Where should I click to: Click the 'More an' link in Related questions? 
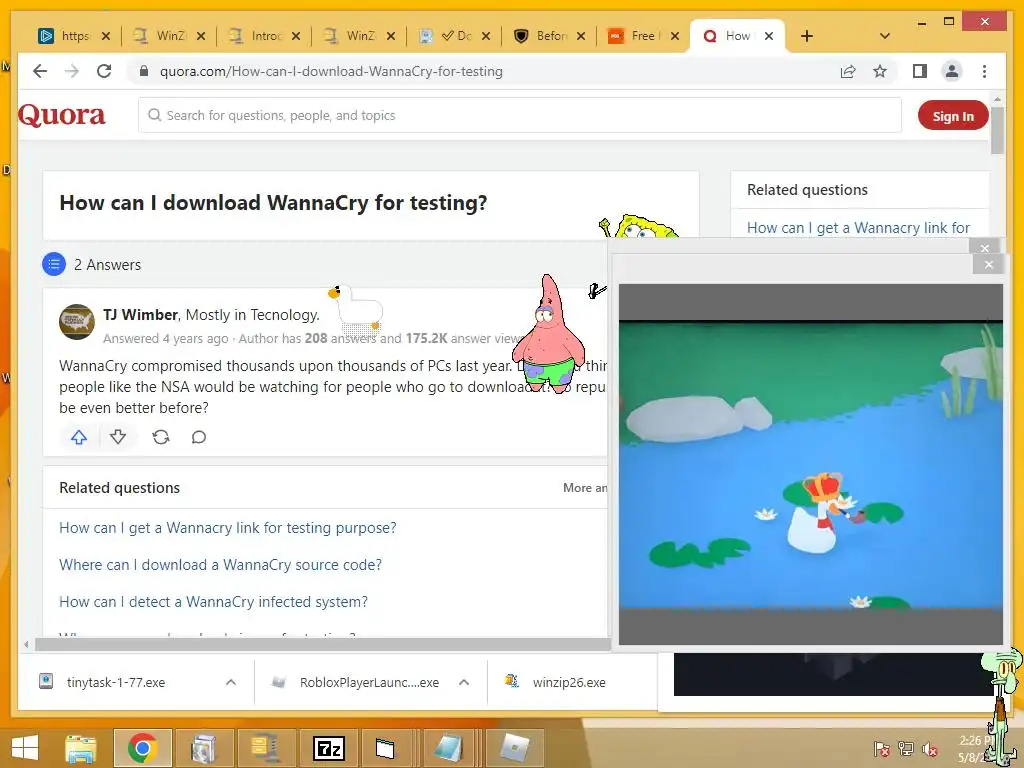click(585, 488)
